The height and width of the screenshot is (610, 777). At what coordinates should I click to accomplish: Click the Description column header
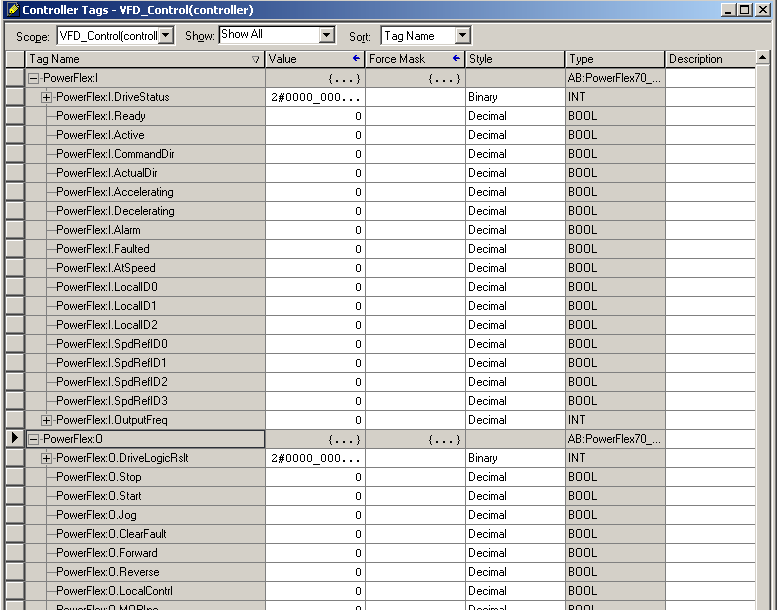coord(709,59)
